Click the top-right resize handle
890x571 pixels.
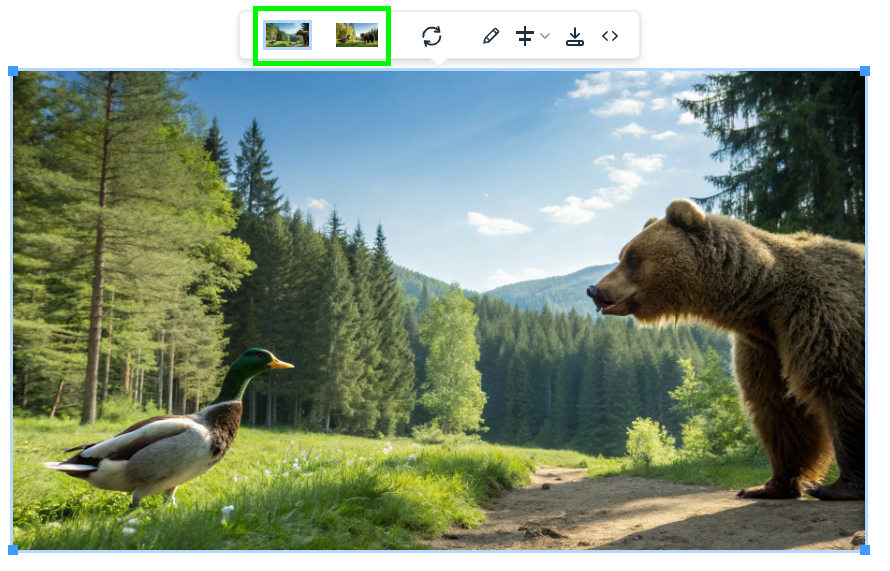(865, 71)
